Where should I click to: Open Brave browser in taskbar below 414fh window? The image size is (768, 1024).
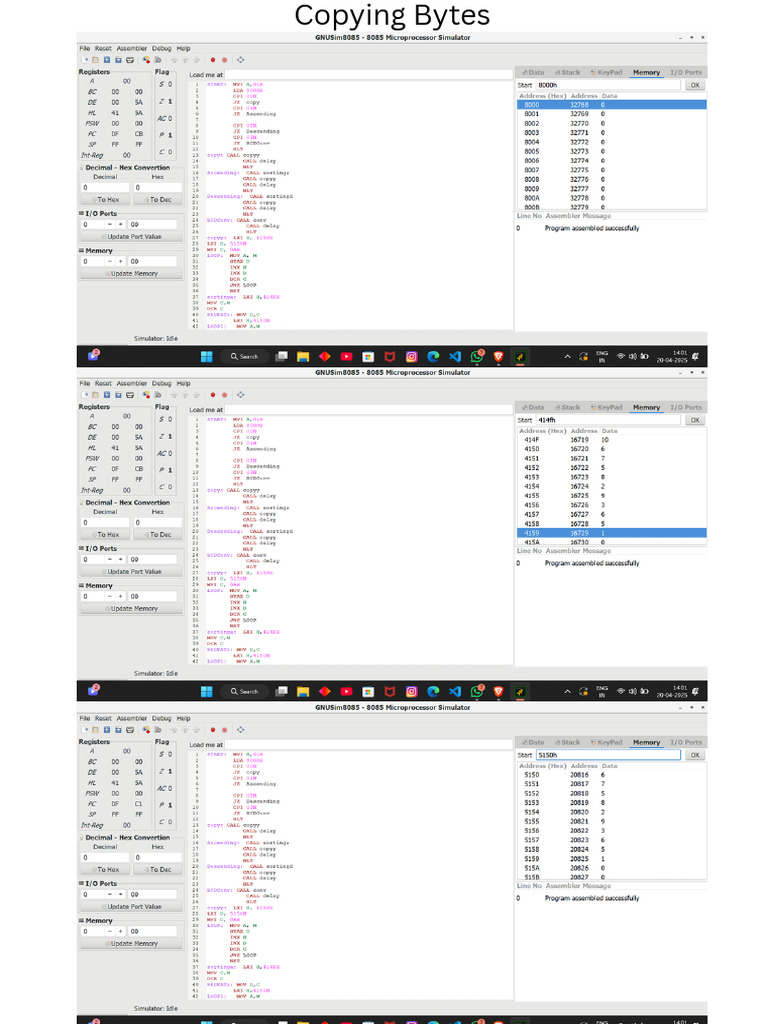click(x=498, y=692)
